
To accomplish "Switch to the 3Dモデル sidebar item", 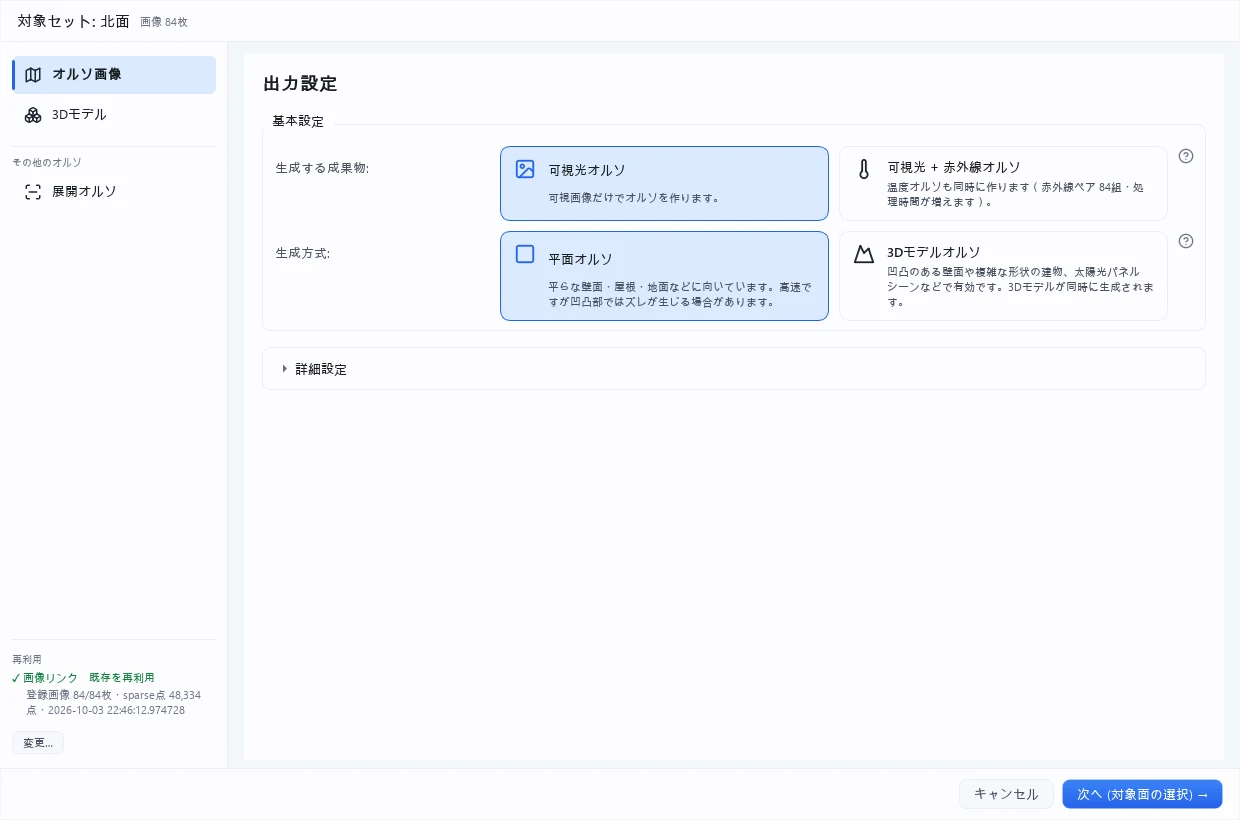I will (x=114, y=115).
